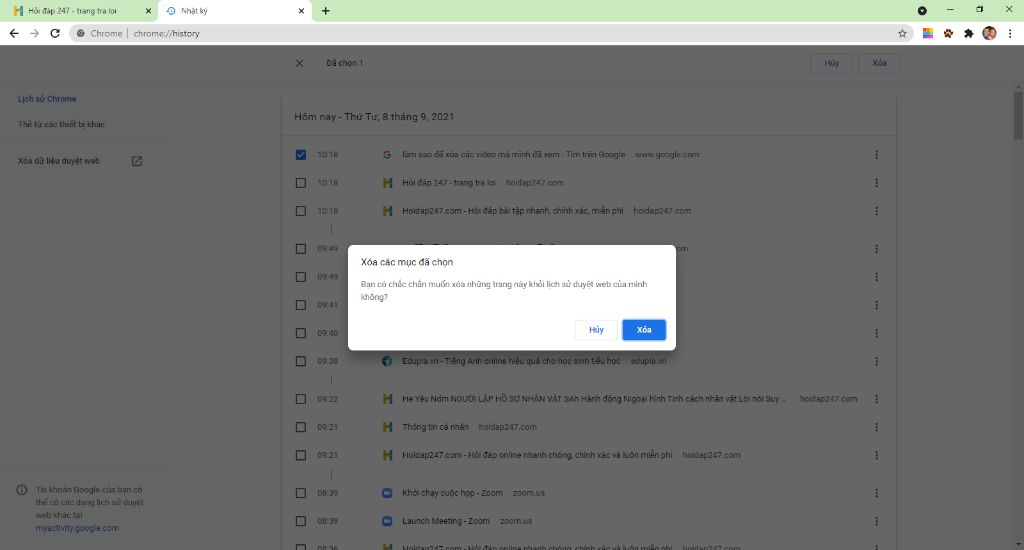The height and width of the screenshot is (550, 1024).
Task: Click the Google favicon of the search entry
Action: click(x=387, y=155)
